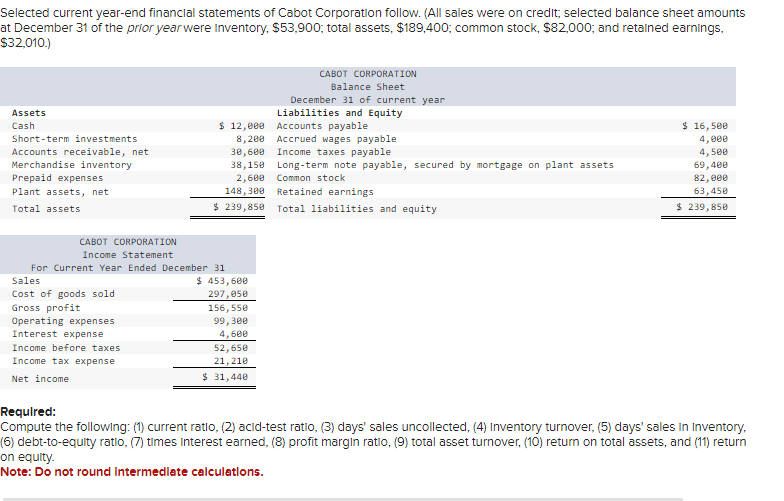Image resolution: width=784 pixels, height=501 pixels.
Task: Click the Gross profit label
Action: click(46, 308)
